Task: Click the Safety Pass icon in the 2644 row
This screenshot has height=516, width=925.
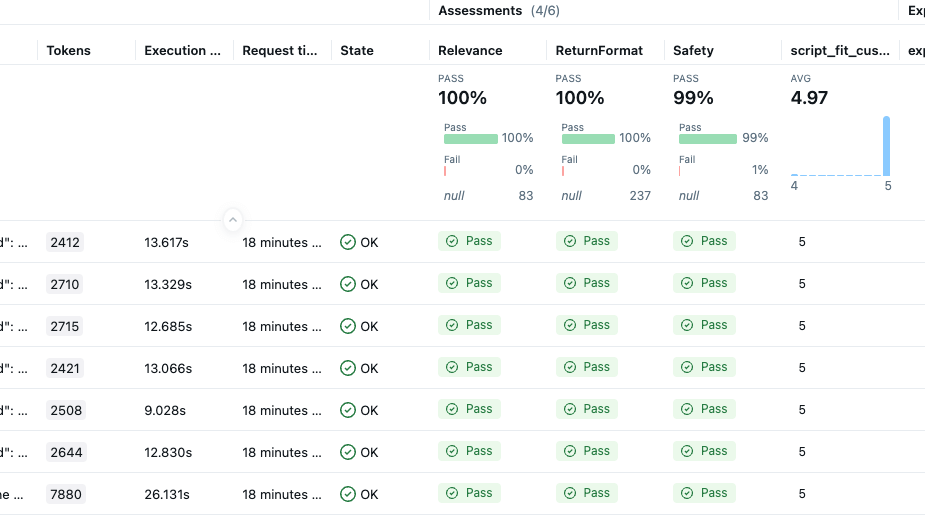Action: pyautogui.click(x=687, y=451)
